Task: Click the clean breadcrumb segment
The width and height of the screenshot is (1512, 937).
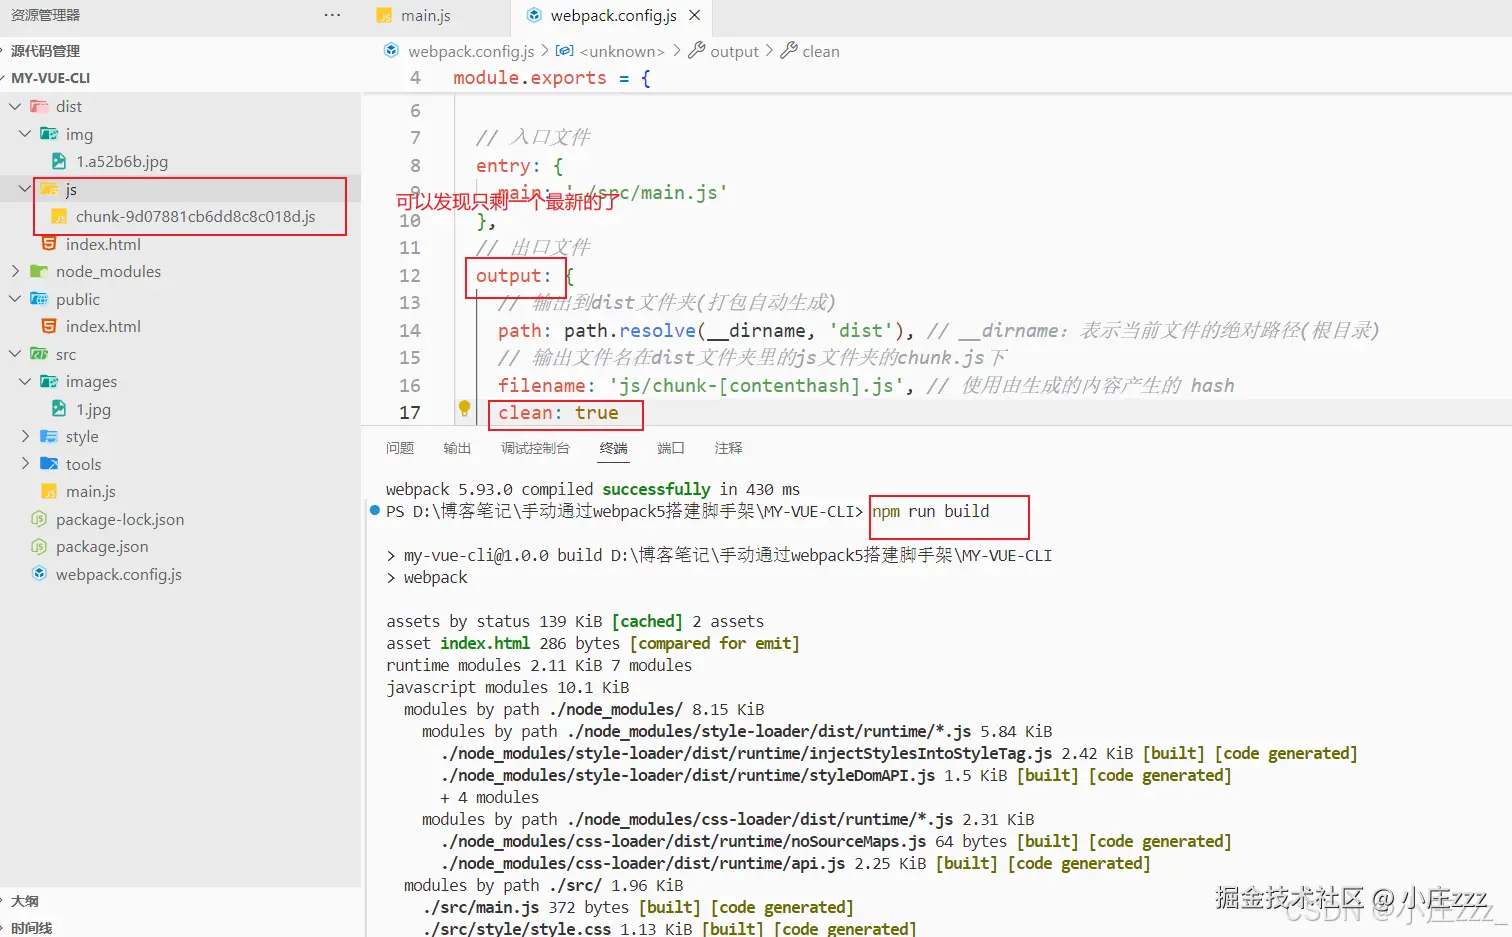Action: pos(820,51)
